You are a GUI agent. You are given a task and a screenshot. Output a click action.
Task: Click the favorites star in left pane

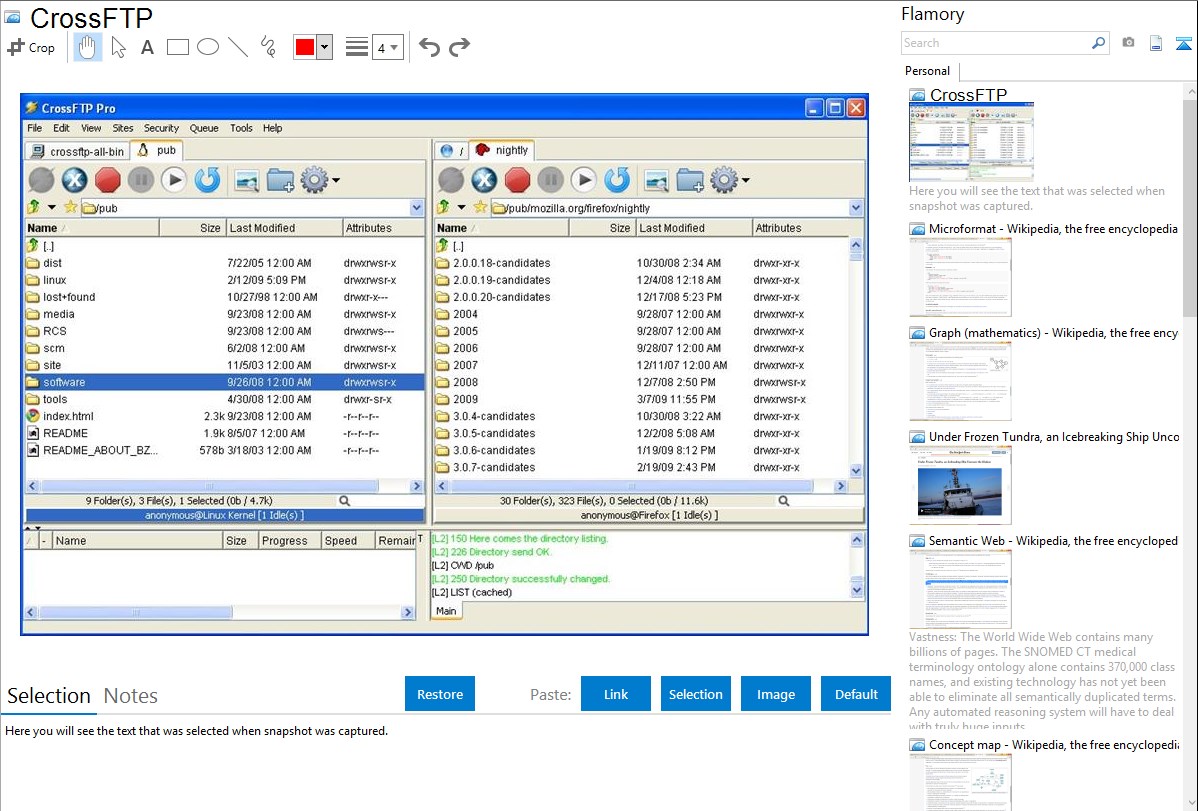point(70,207)
